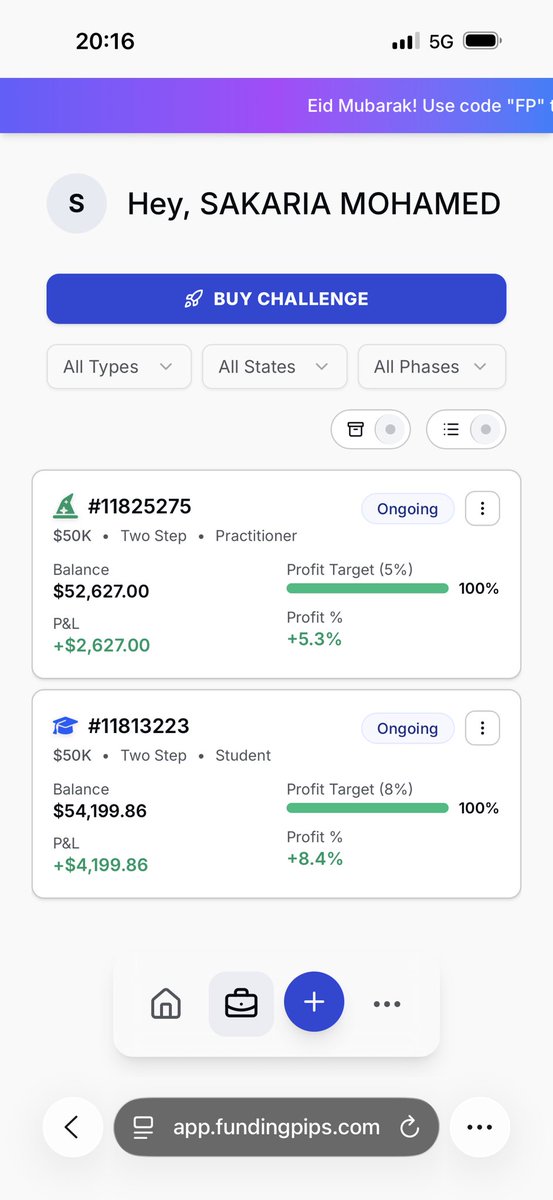Click P&L value +$4,199.86

pyautogui.click(x=101, y=865)
